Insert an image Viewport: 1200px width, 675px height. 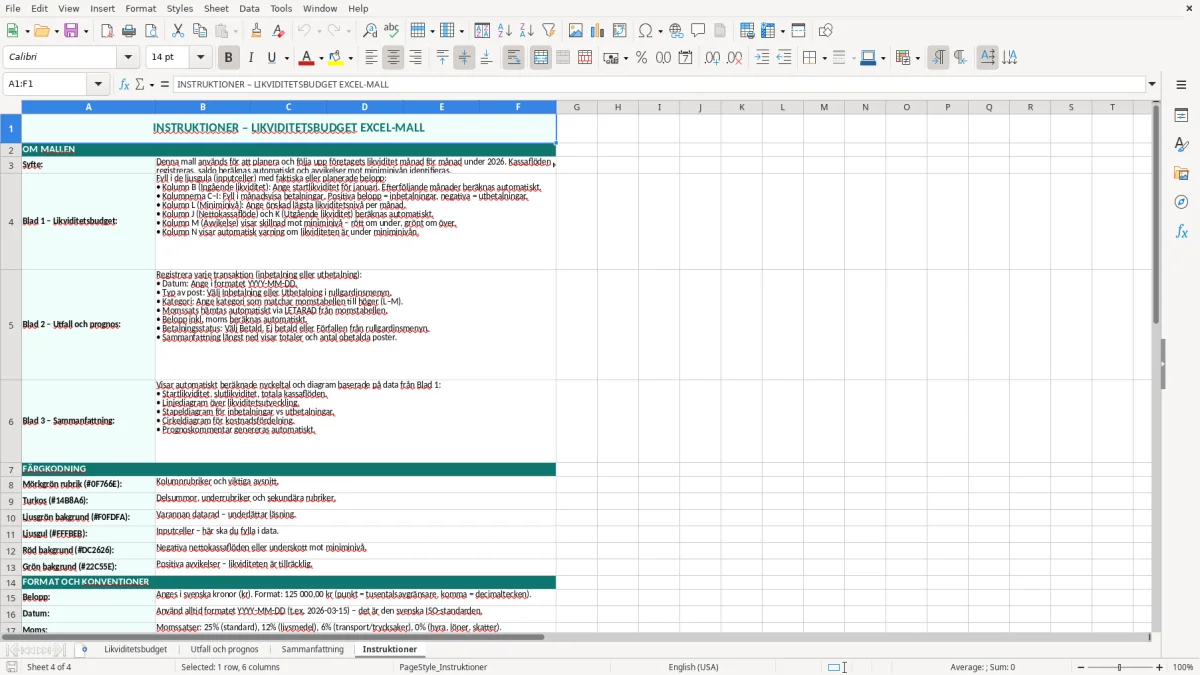pyautogui.click(x=576, y=31)
